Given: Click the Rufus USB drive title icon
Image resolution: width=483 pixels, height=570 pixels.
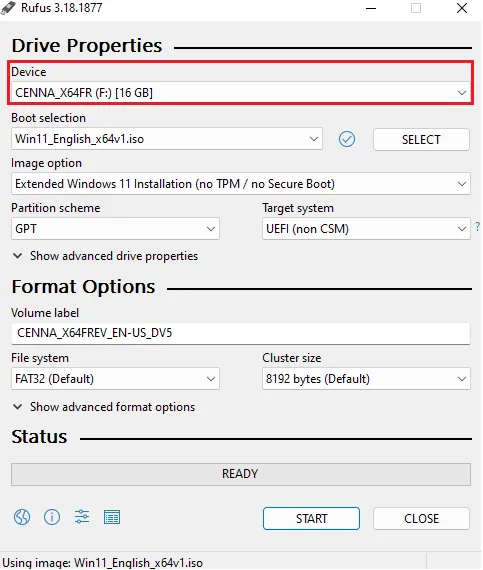Looking at the screenshot, I should [x=8, y=8].
